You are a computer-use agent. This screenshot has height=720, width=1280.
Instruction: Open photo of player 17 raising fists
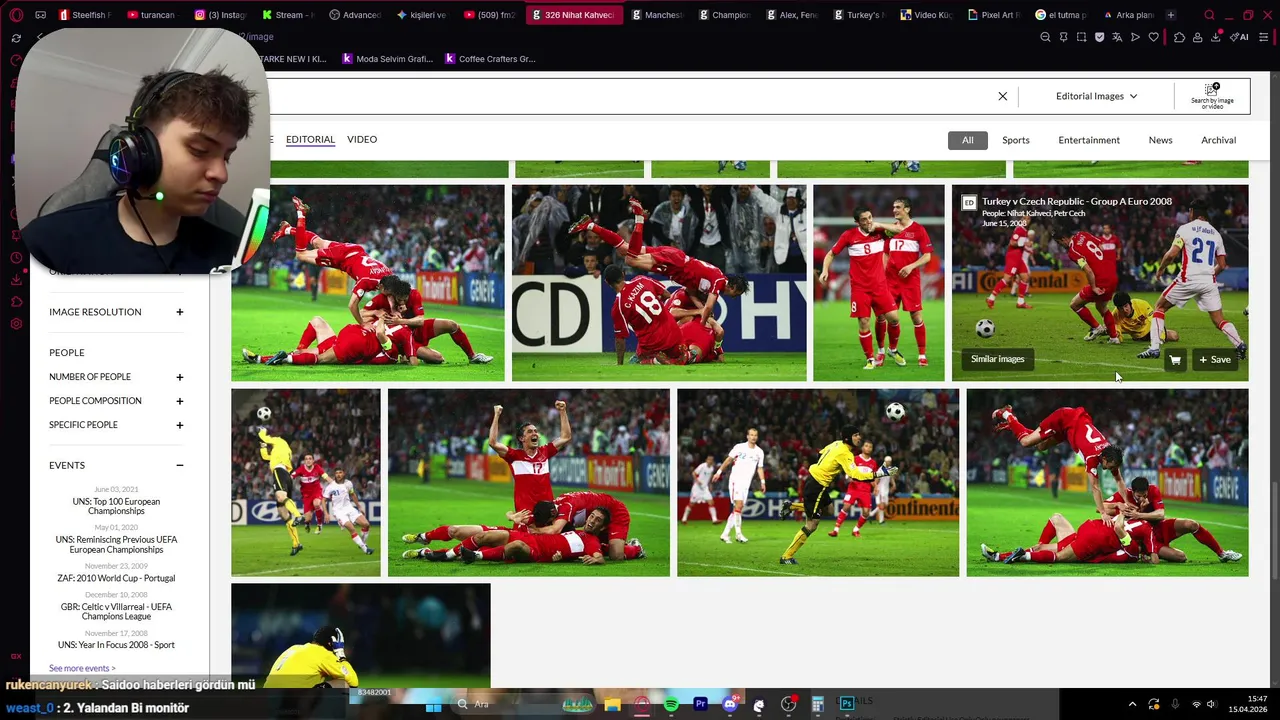click(x=528, y=483)
